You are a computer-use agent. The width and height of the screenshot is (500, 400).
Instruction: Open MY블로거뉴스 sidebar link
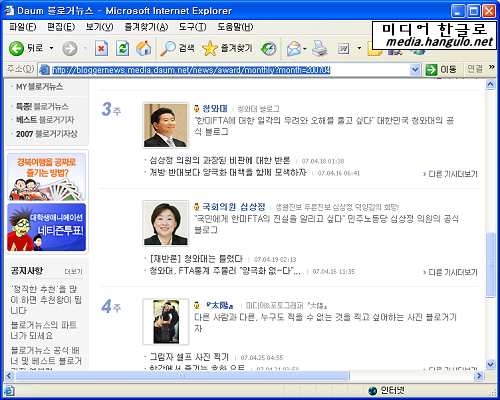[x=39, y=87]
